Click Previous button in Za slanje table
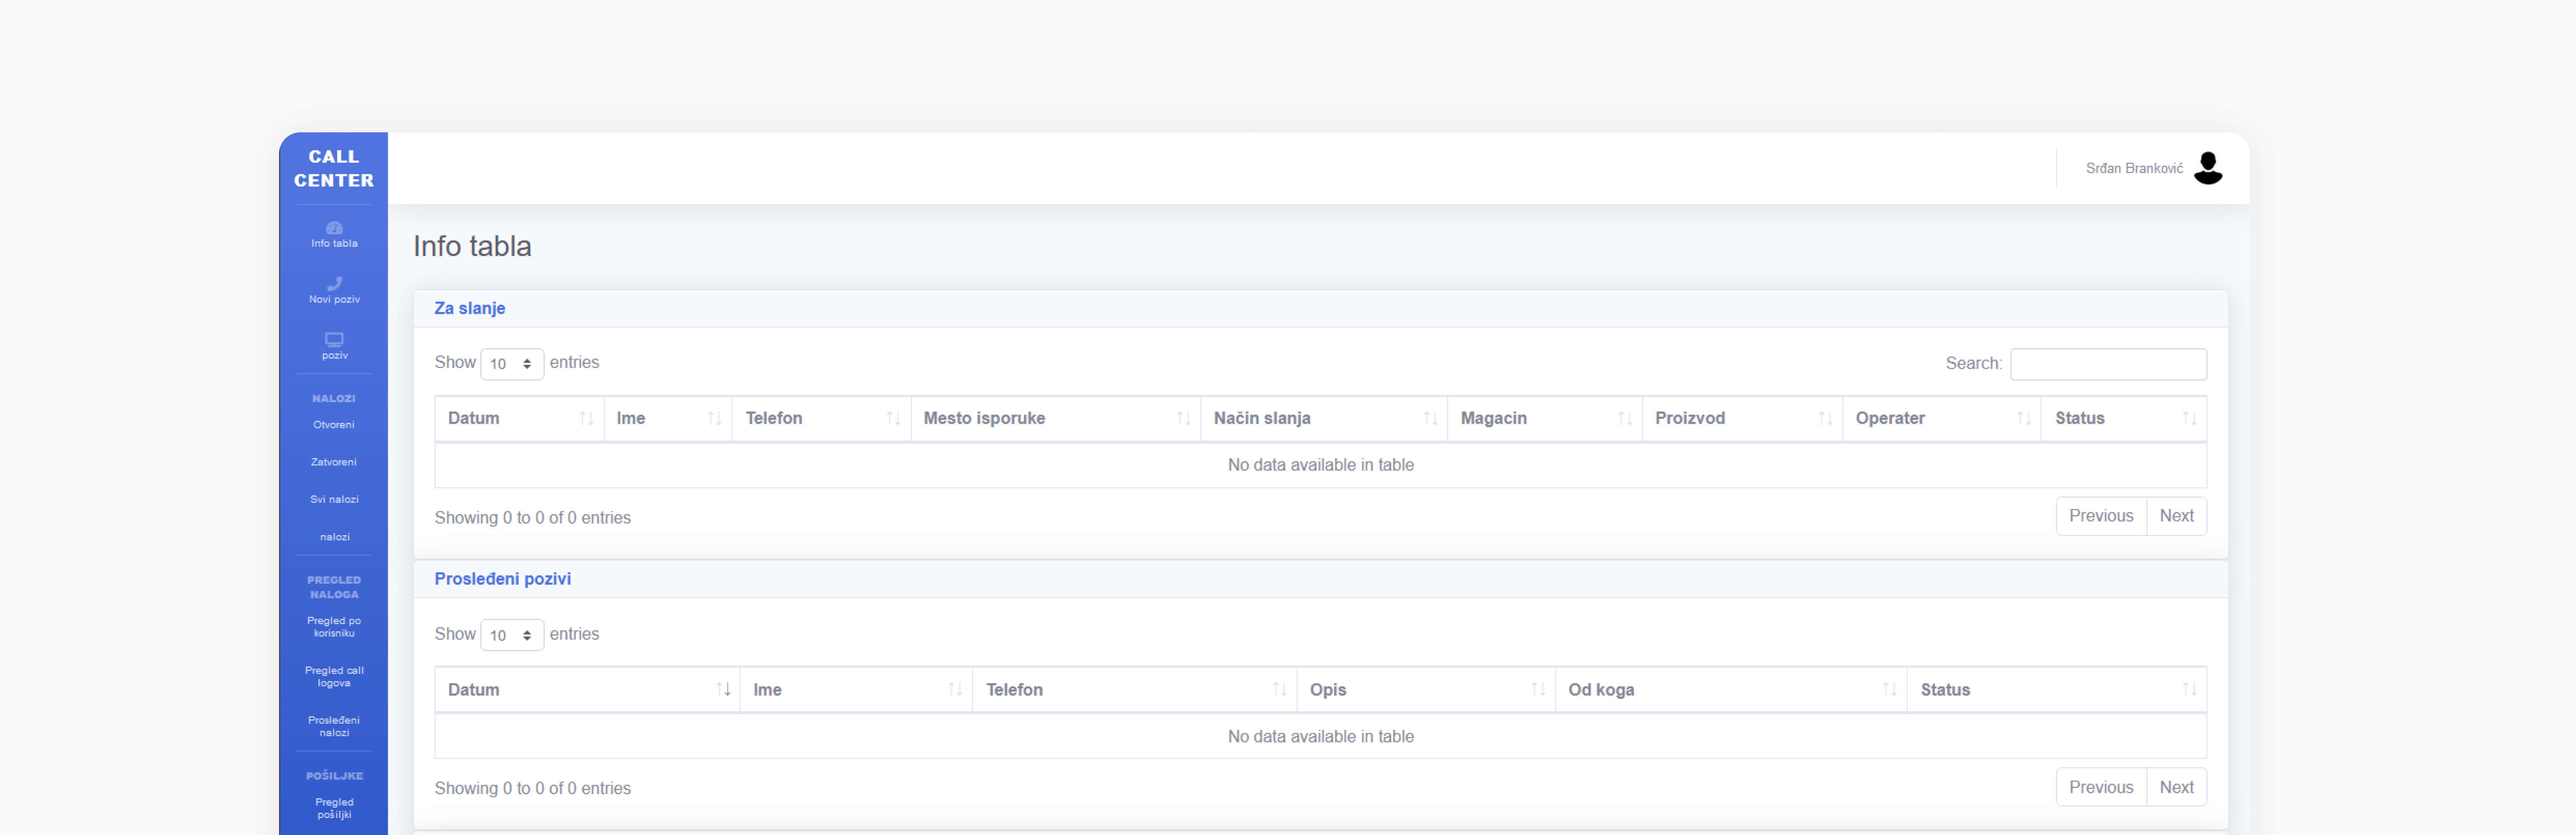This screenshot has width=2576, height=835. point(2101,516)
